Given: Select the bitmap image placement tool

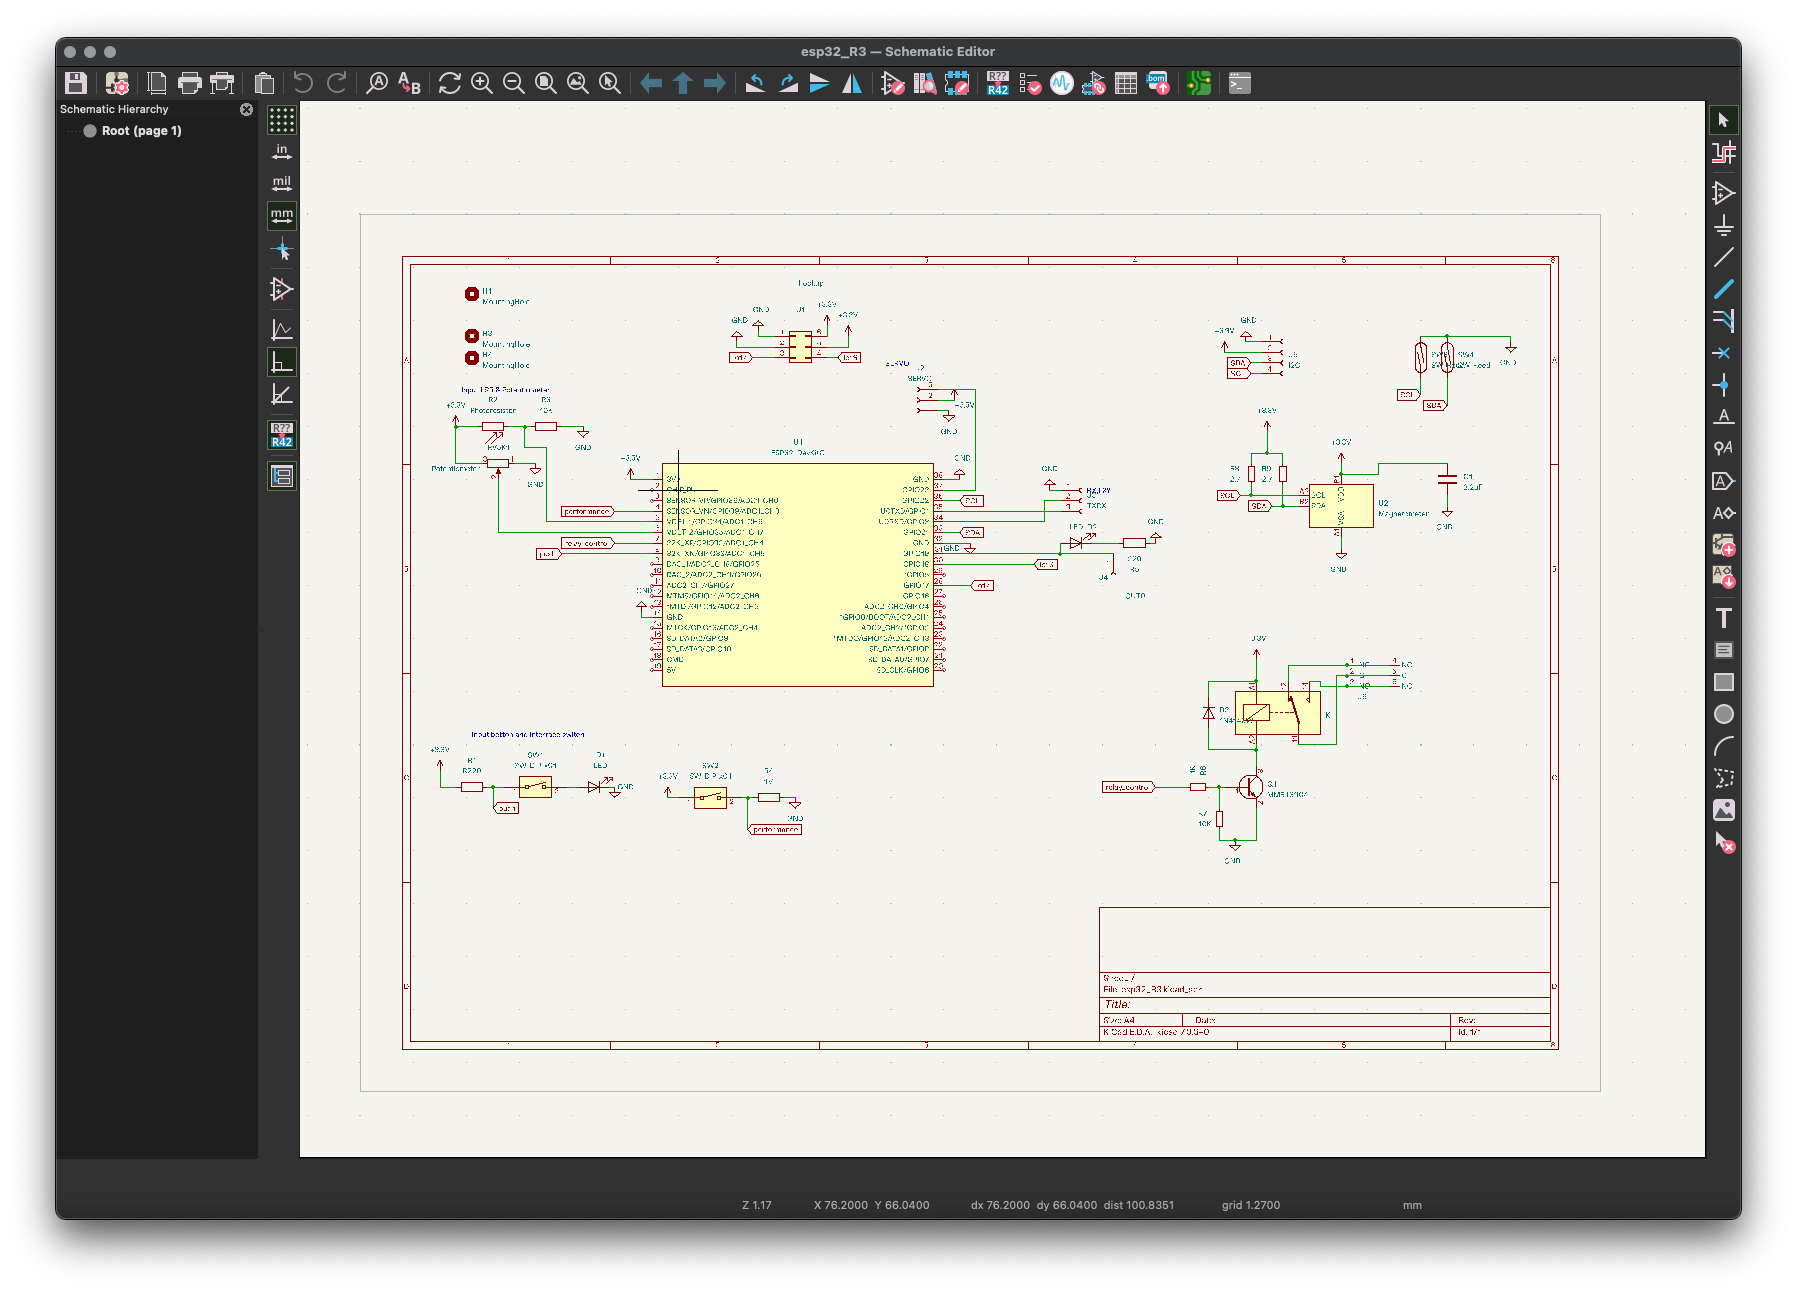Looking at the screenshot, I should point(1724,810).
